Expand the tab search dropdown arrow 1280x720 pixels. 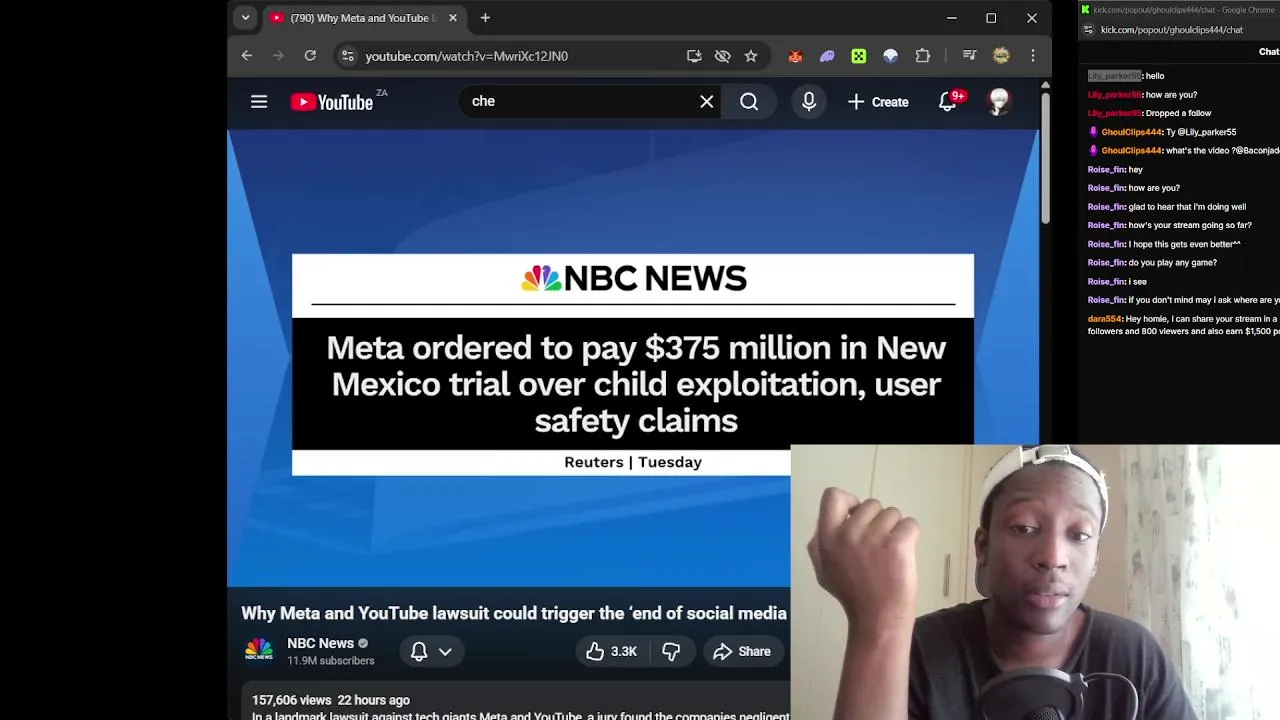(245, 18)
